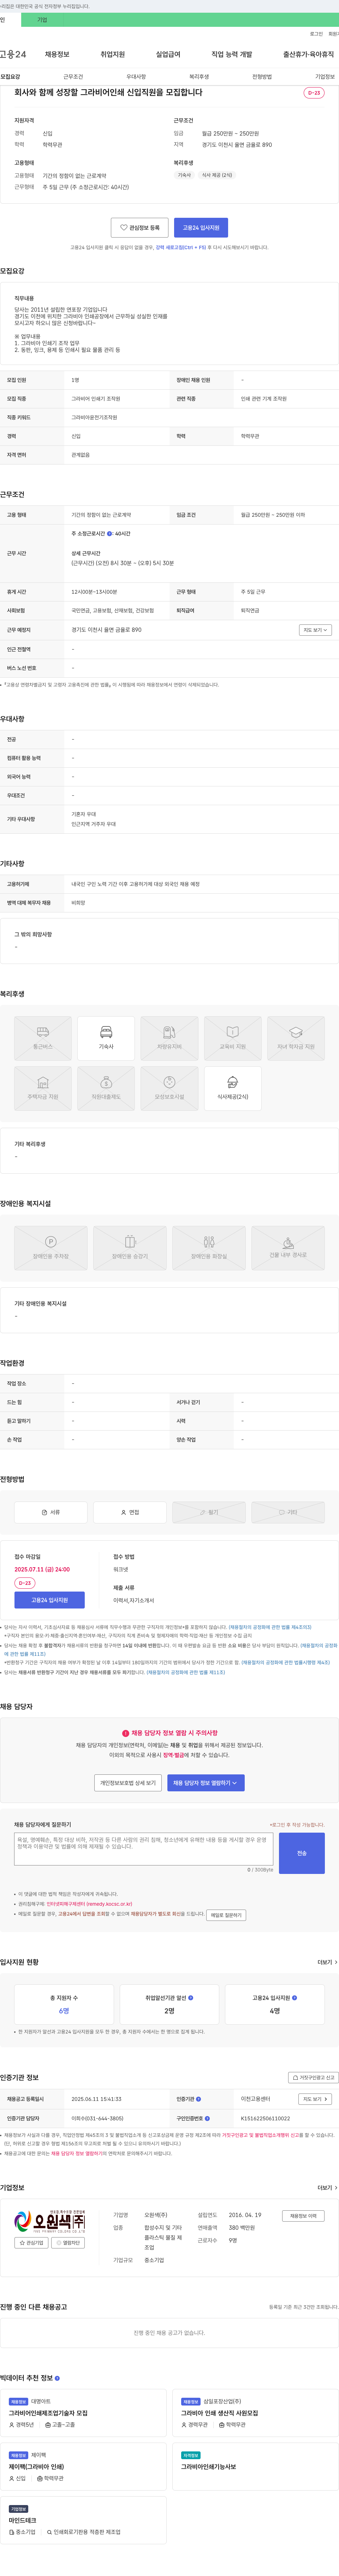Image resolution: width=339 pixels, height=2576 pixels.
Task: Open the 출산휴가·육아휴직 menu
Action: click(x=308, y=54)
